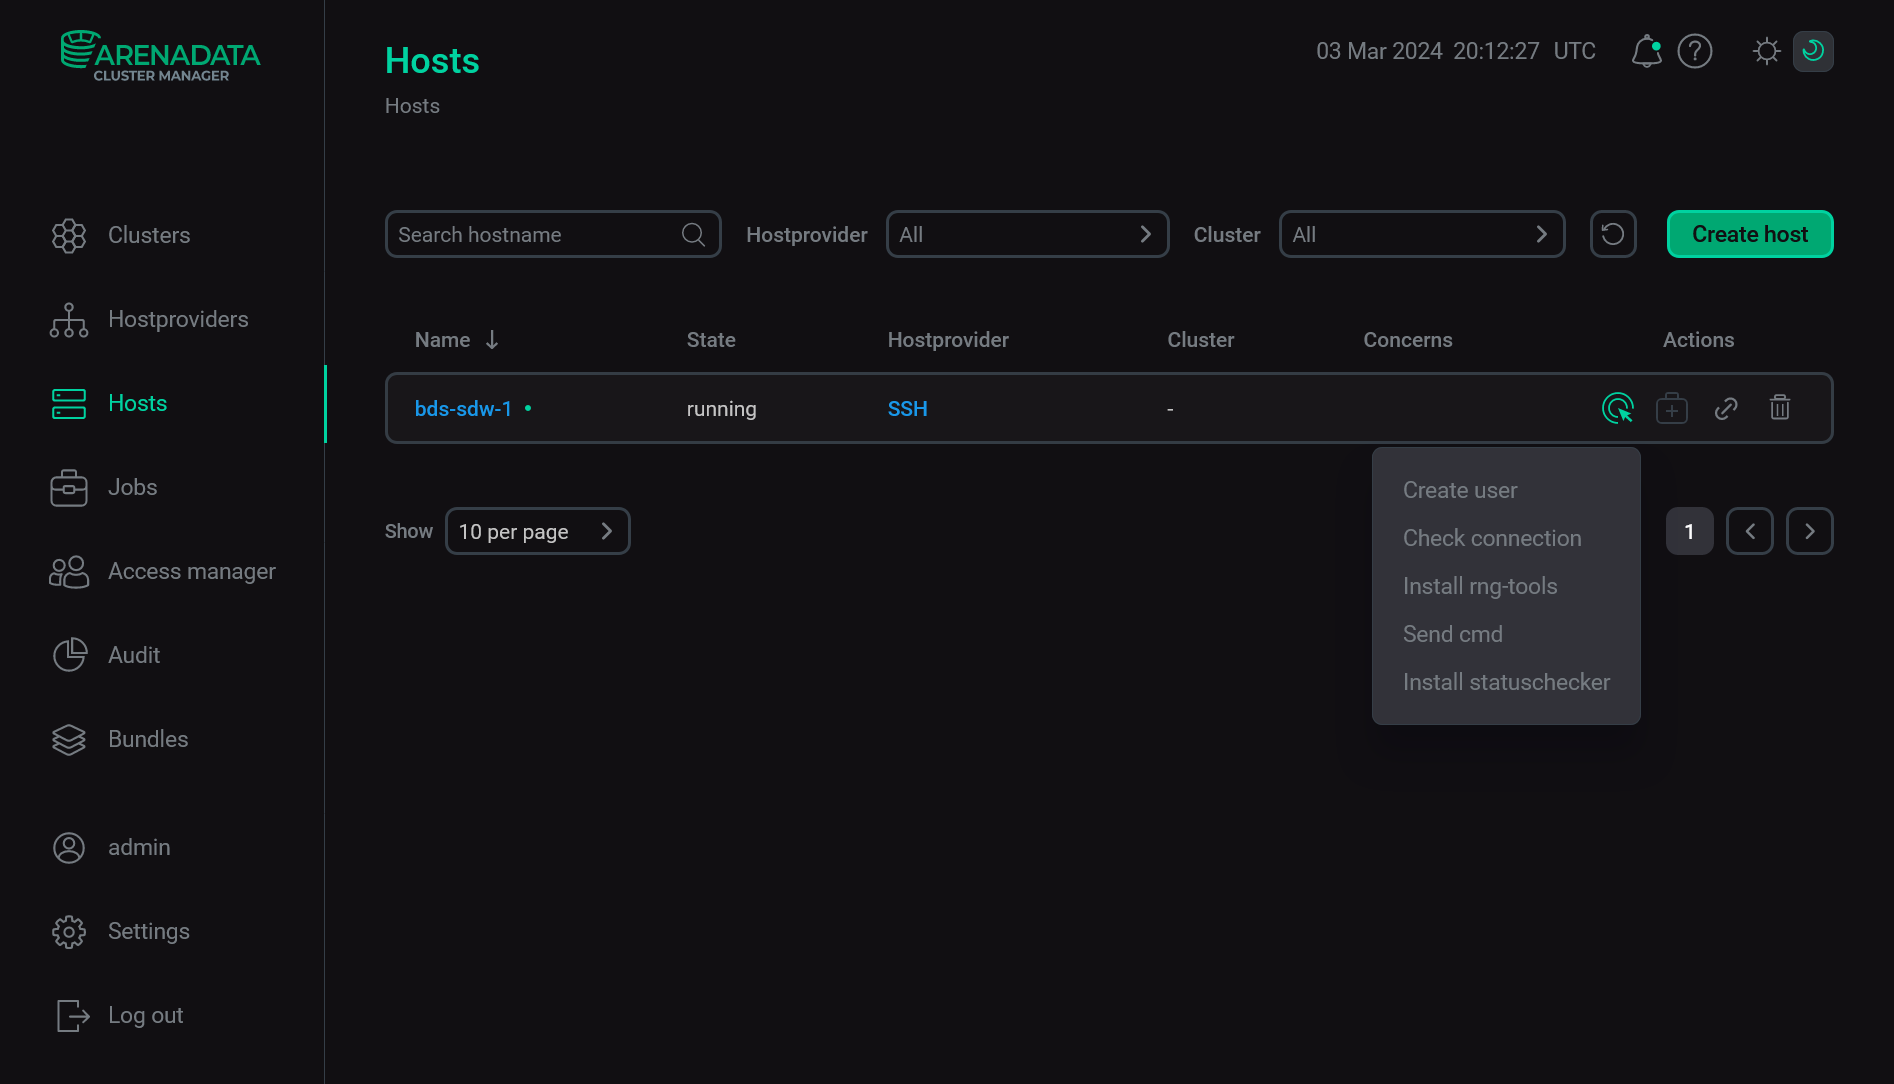Go to Access manager section
The height and width of the screenshot is (1084, 1894).
click(191, 571)
